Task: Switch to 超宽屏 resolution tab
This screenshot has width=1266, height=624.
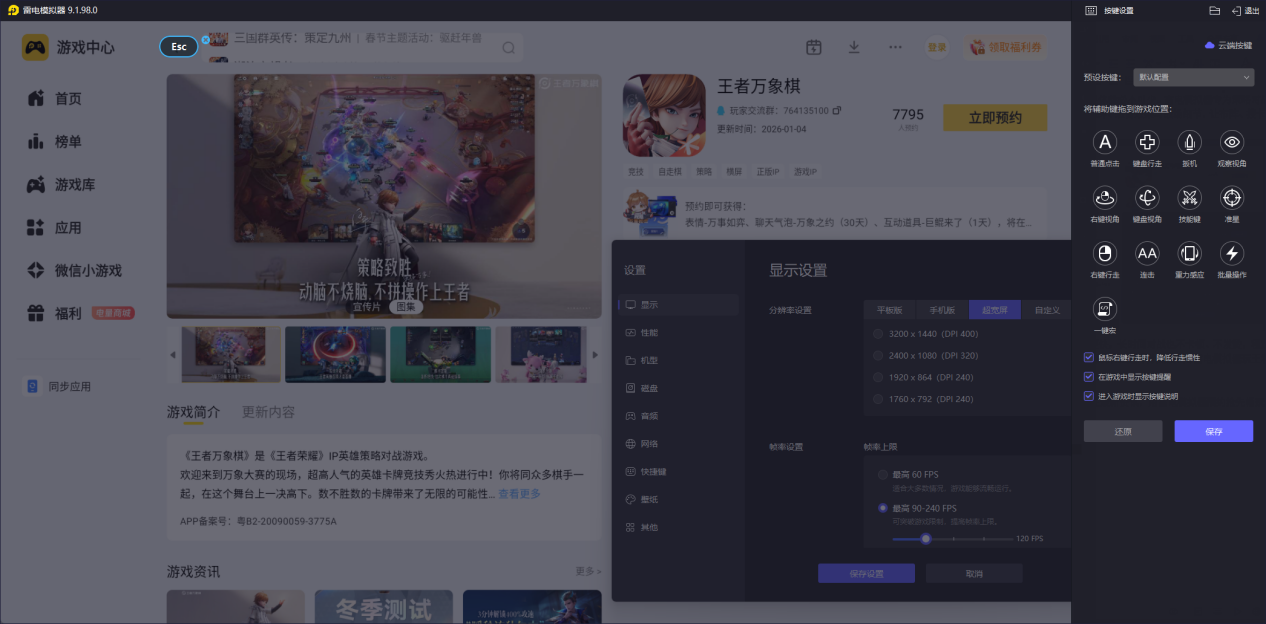Action: pos(994,310)
